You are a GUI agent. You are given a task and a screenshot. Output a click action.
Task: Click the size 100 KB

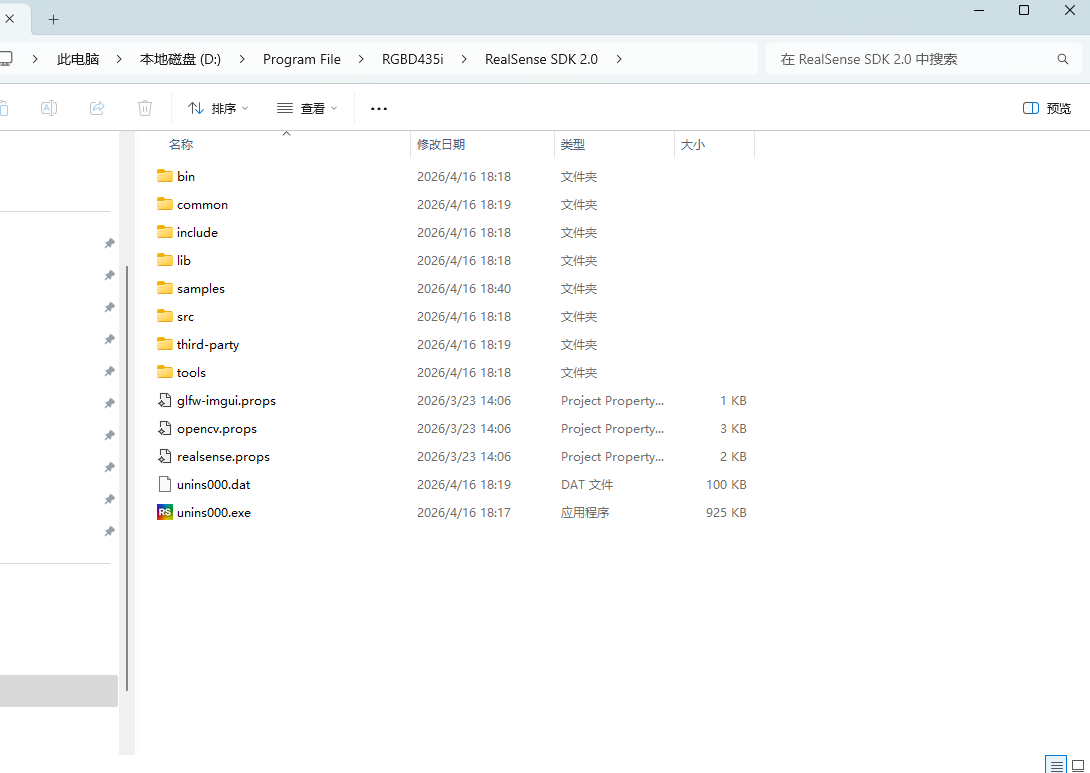coord(726,485)
